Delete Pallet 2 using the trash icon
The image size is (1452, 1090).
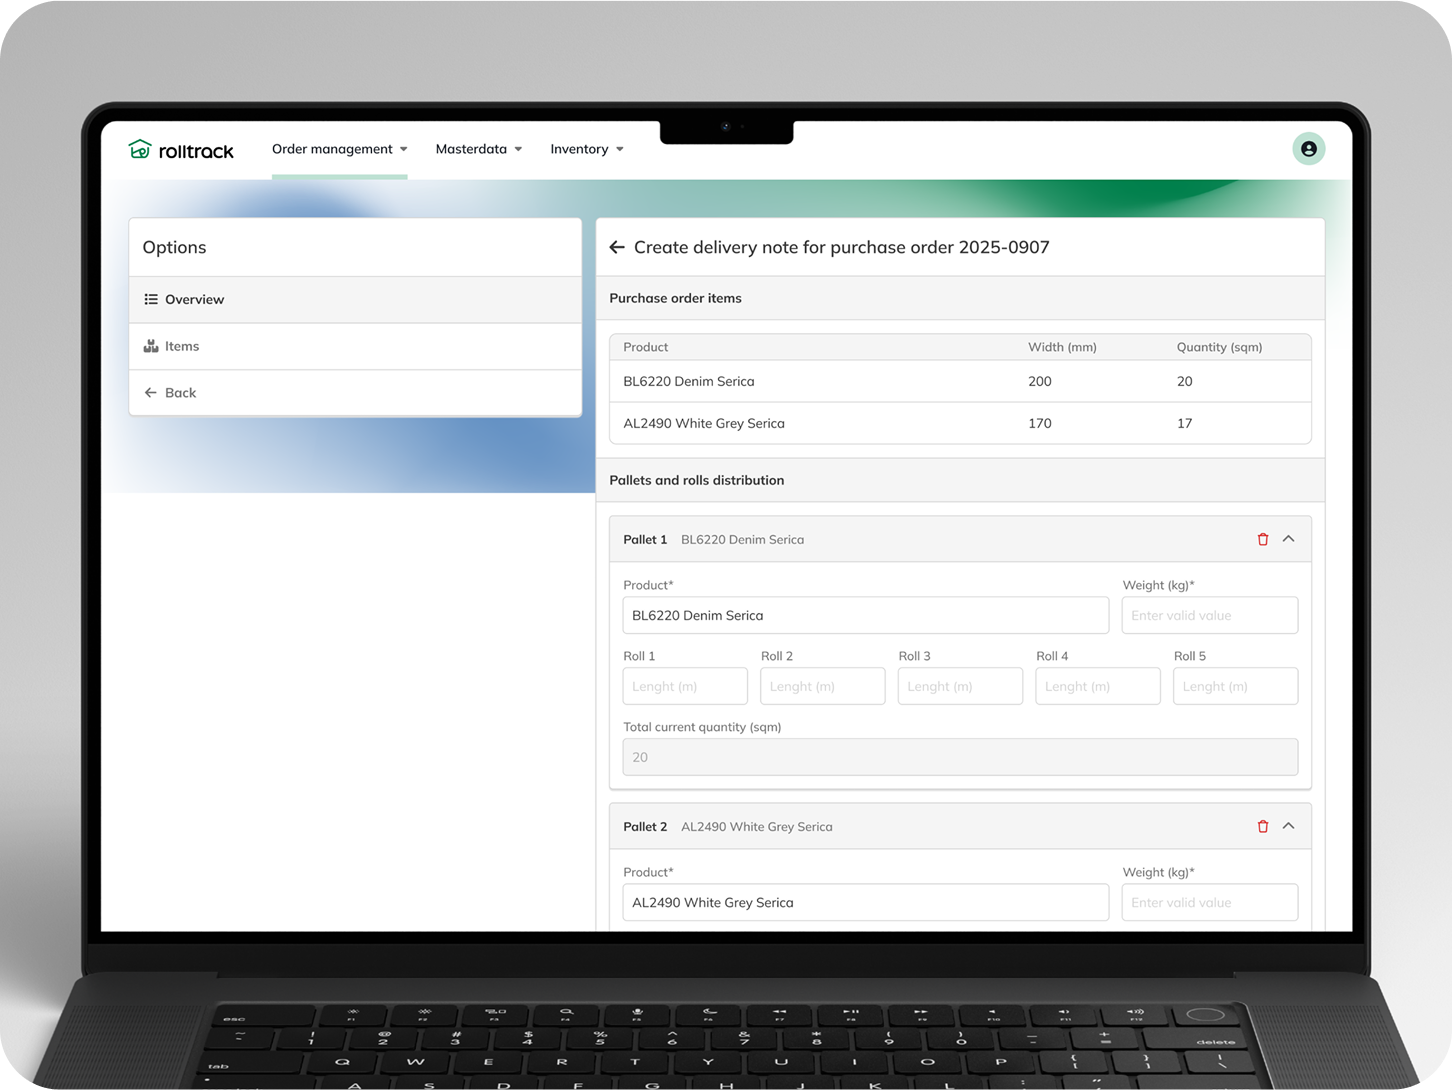(1262, 826)
